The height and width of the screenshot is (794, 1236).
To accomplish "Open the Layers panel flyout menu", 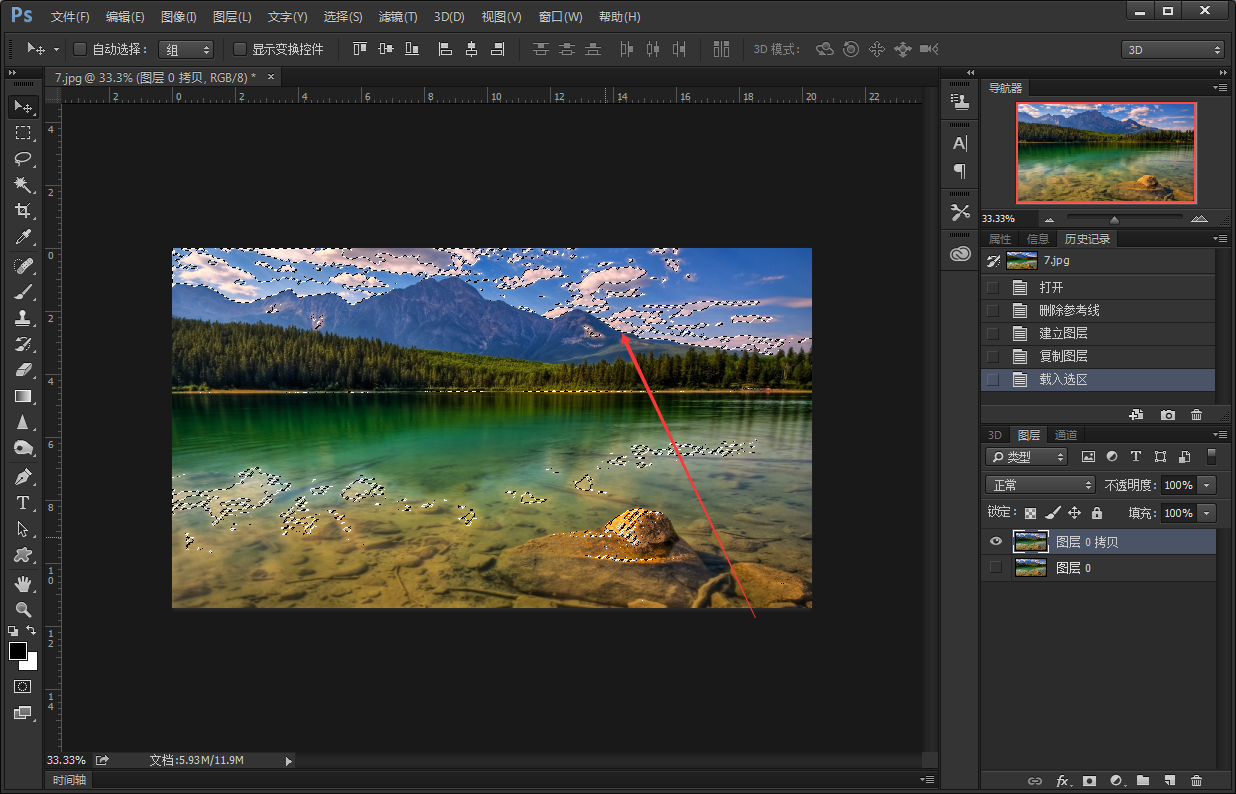I will click(x=1220, y=435).
